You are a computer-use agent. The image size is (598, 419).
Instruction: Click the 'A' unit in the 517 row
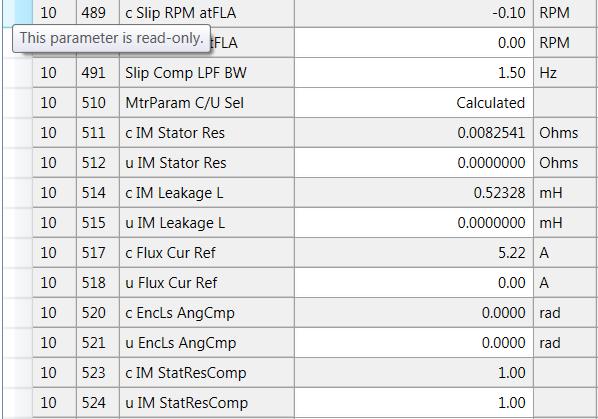544,253
